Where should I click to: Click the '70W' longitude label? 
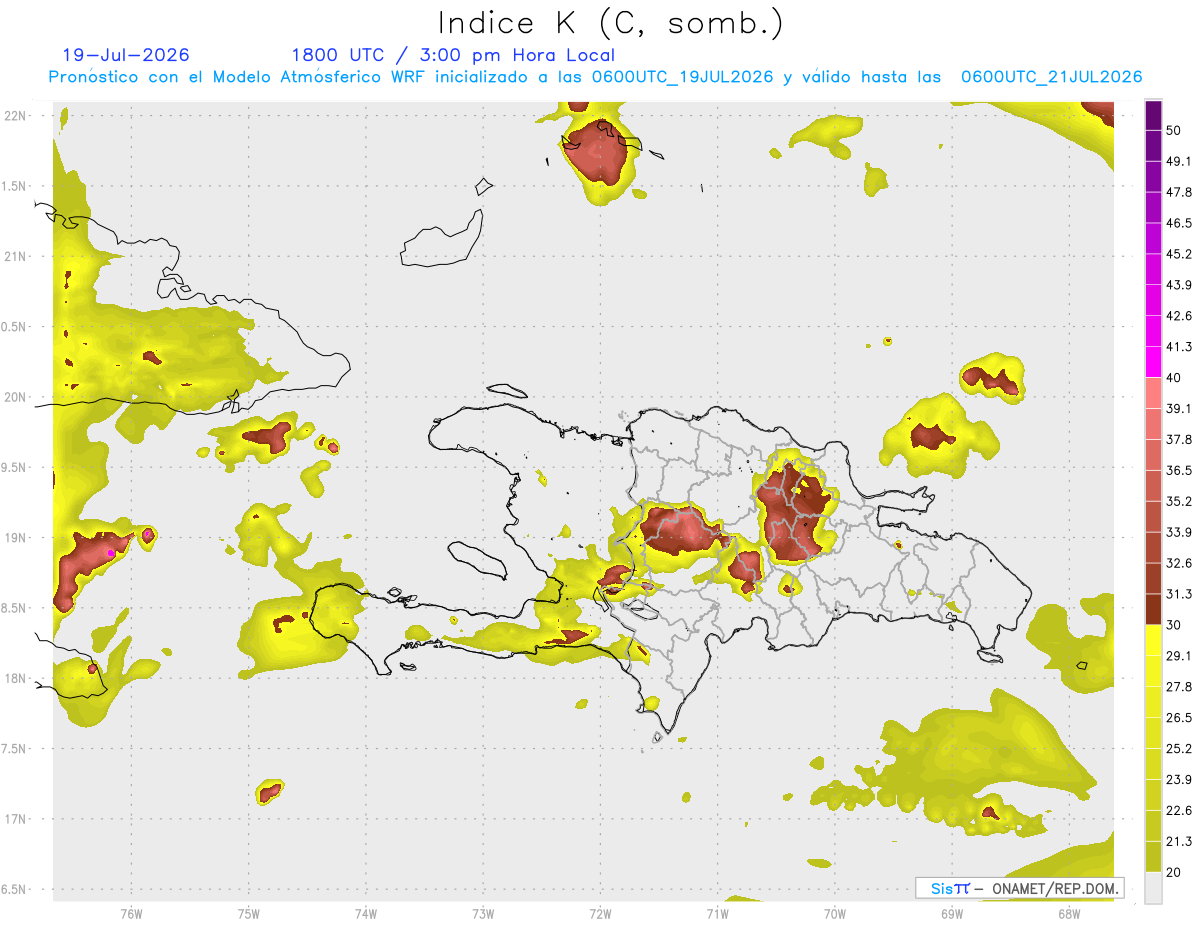pos(835,914)
